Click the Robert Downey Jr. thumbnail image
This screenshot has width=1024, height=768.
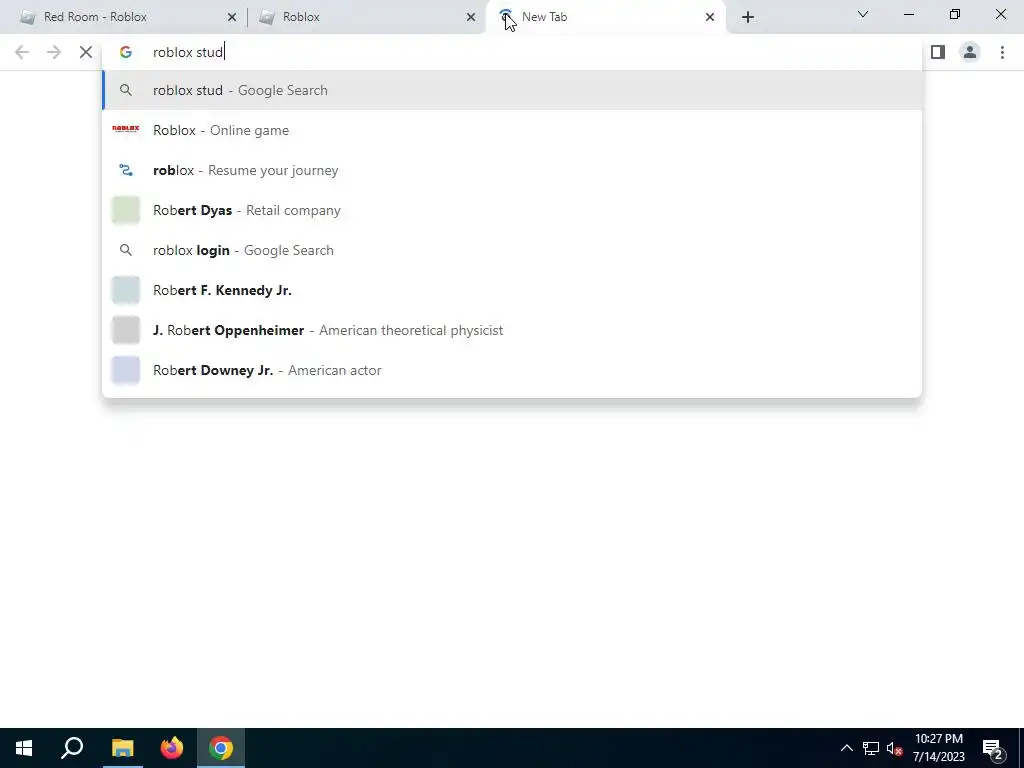point(125,370)
